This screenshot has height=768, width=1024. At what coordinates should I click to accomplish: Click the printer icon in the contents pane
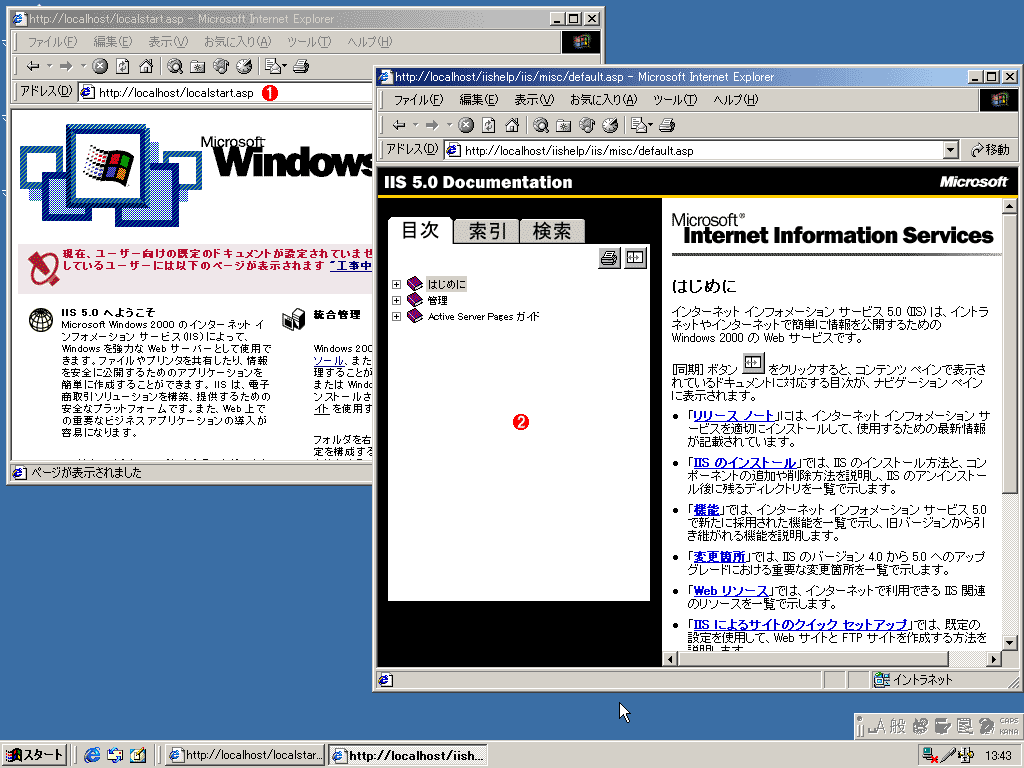point(609,258)
